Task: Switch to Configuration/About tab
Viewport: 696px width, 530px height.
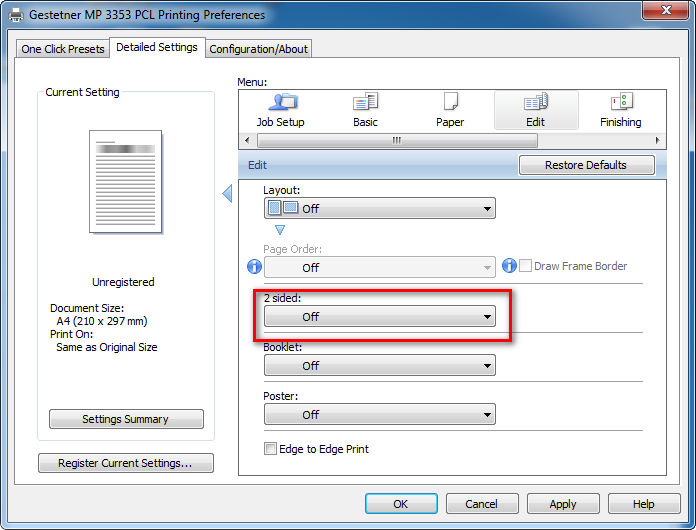Action: (258, 49)
